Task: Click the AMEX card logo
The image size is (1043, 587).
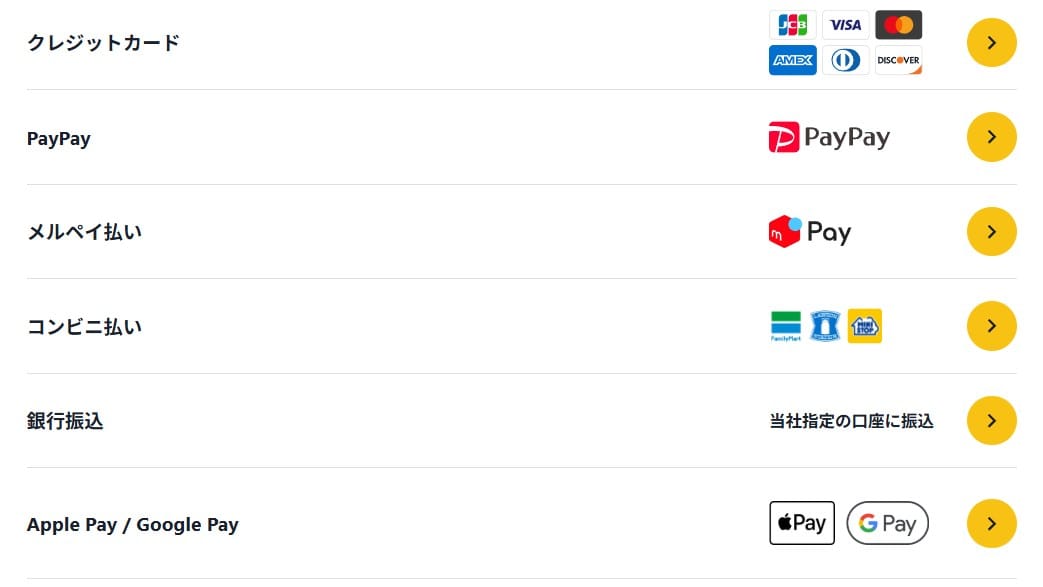Action: coord(792,60)
